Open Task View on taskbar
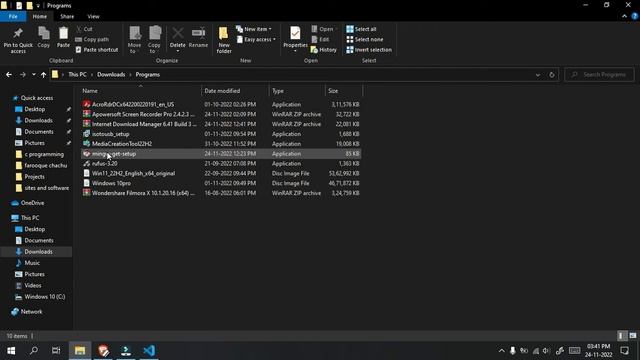Image resolution: width=640 pixels, height=360 pixels. pos(56,351)
